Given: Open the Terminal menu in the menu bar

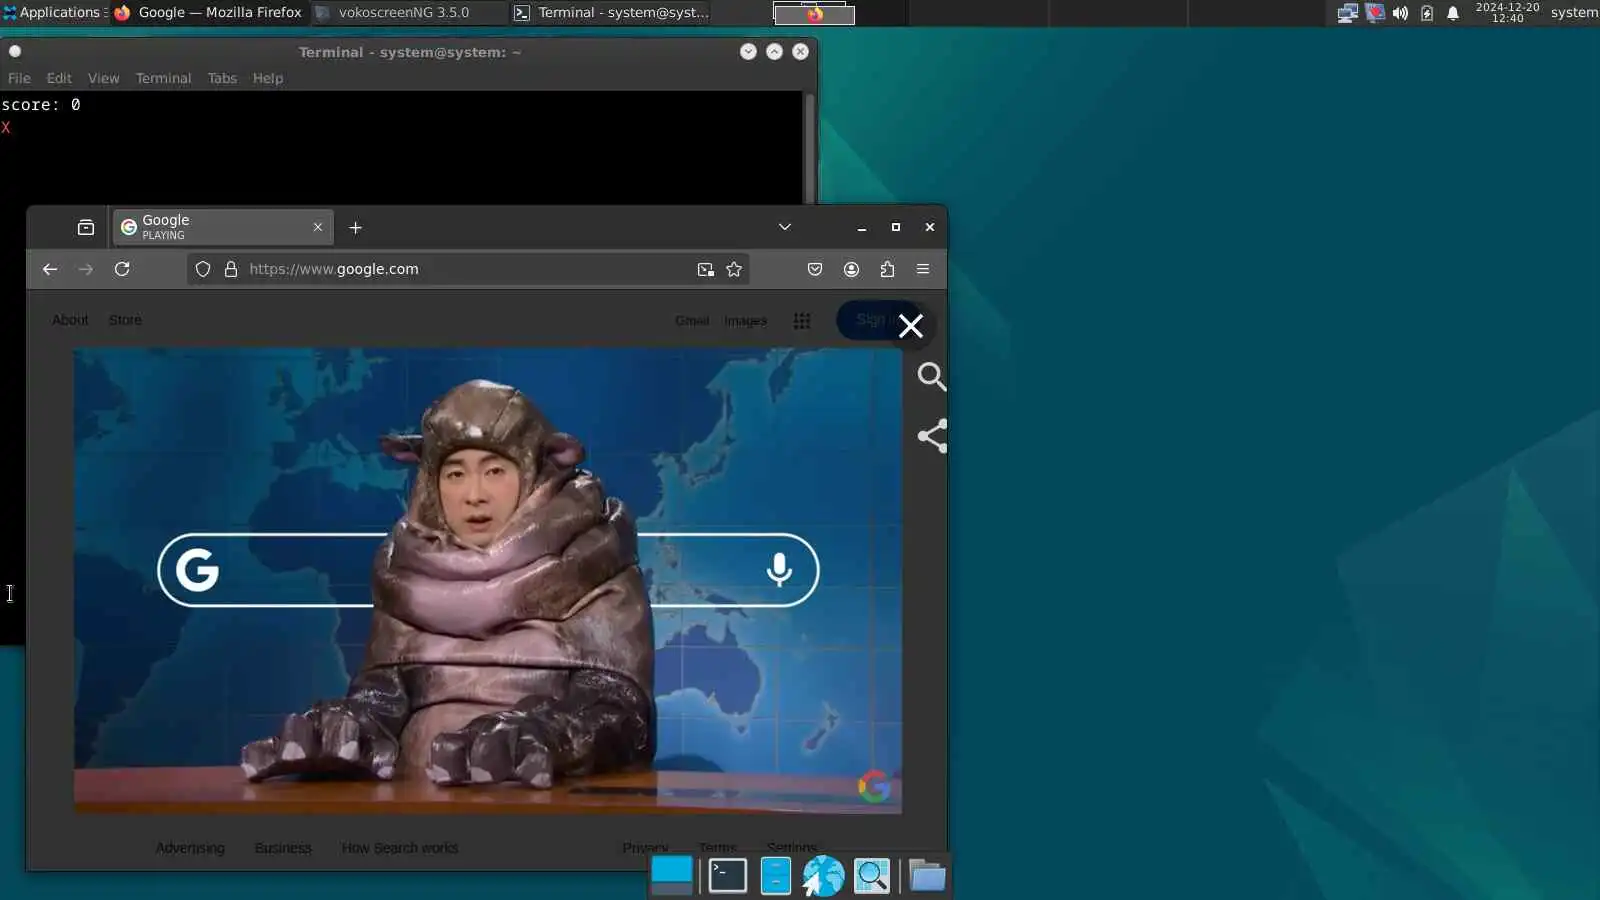Looking at the screenshot, I should coord(163,78).
